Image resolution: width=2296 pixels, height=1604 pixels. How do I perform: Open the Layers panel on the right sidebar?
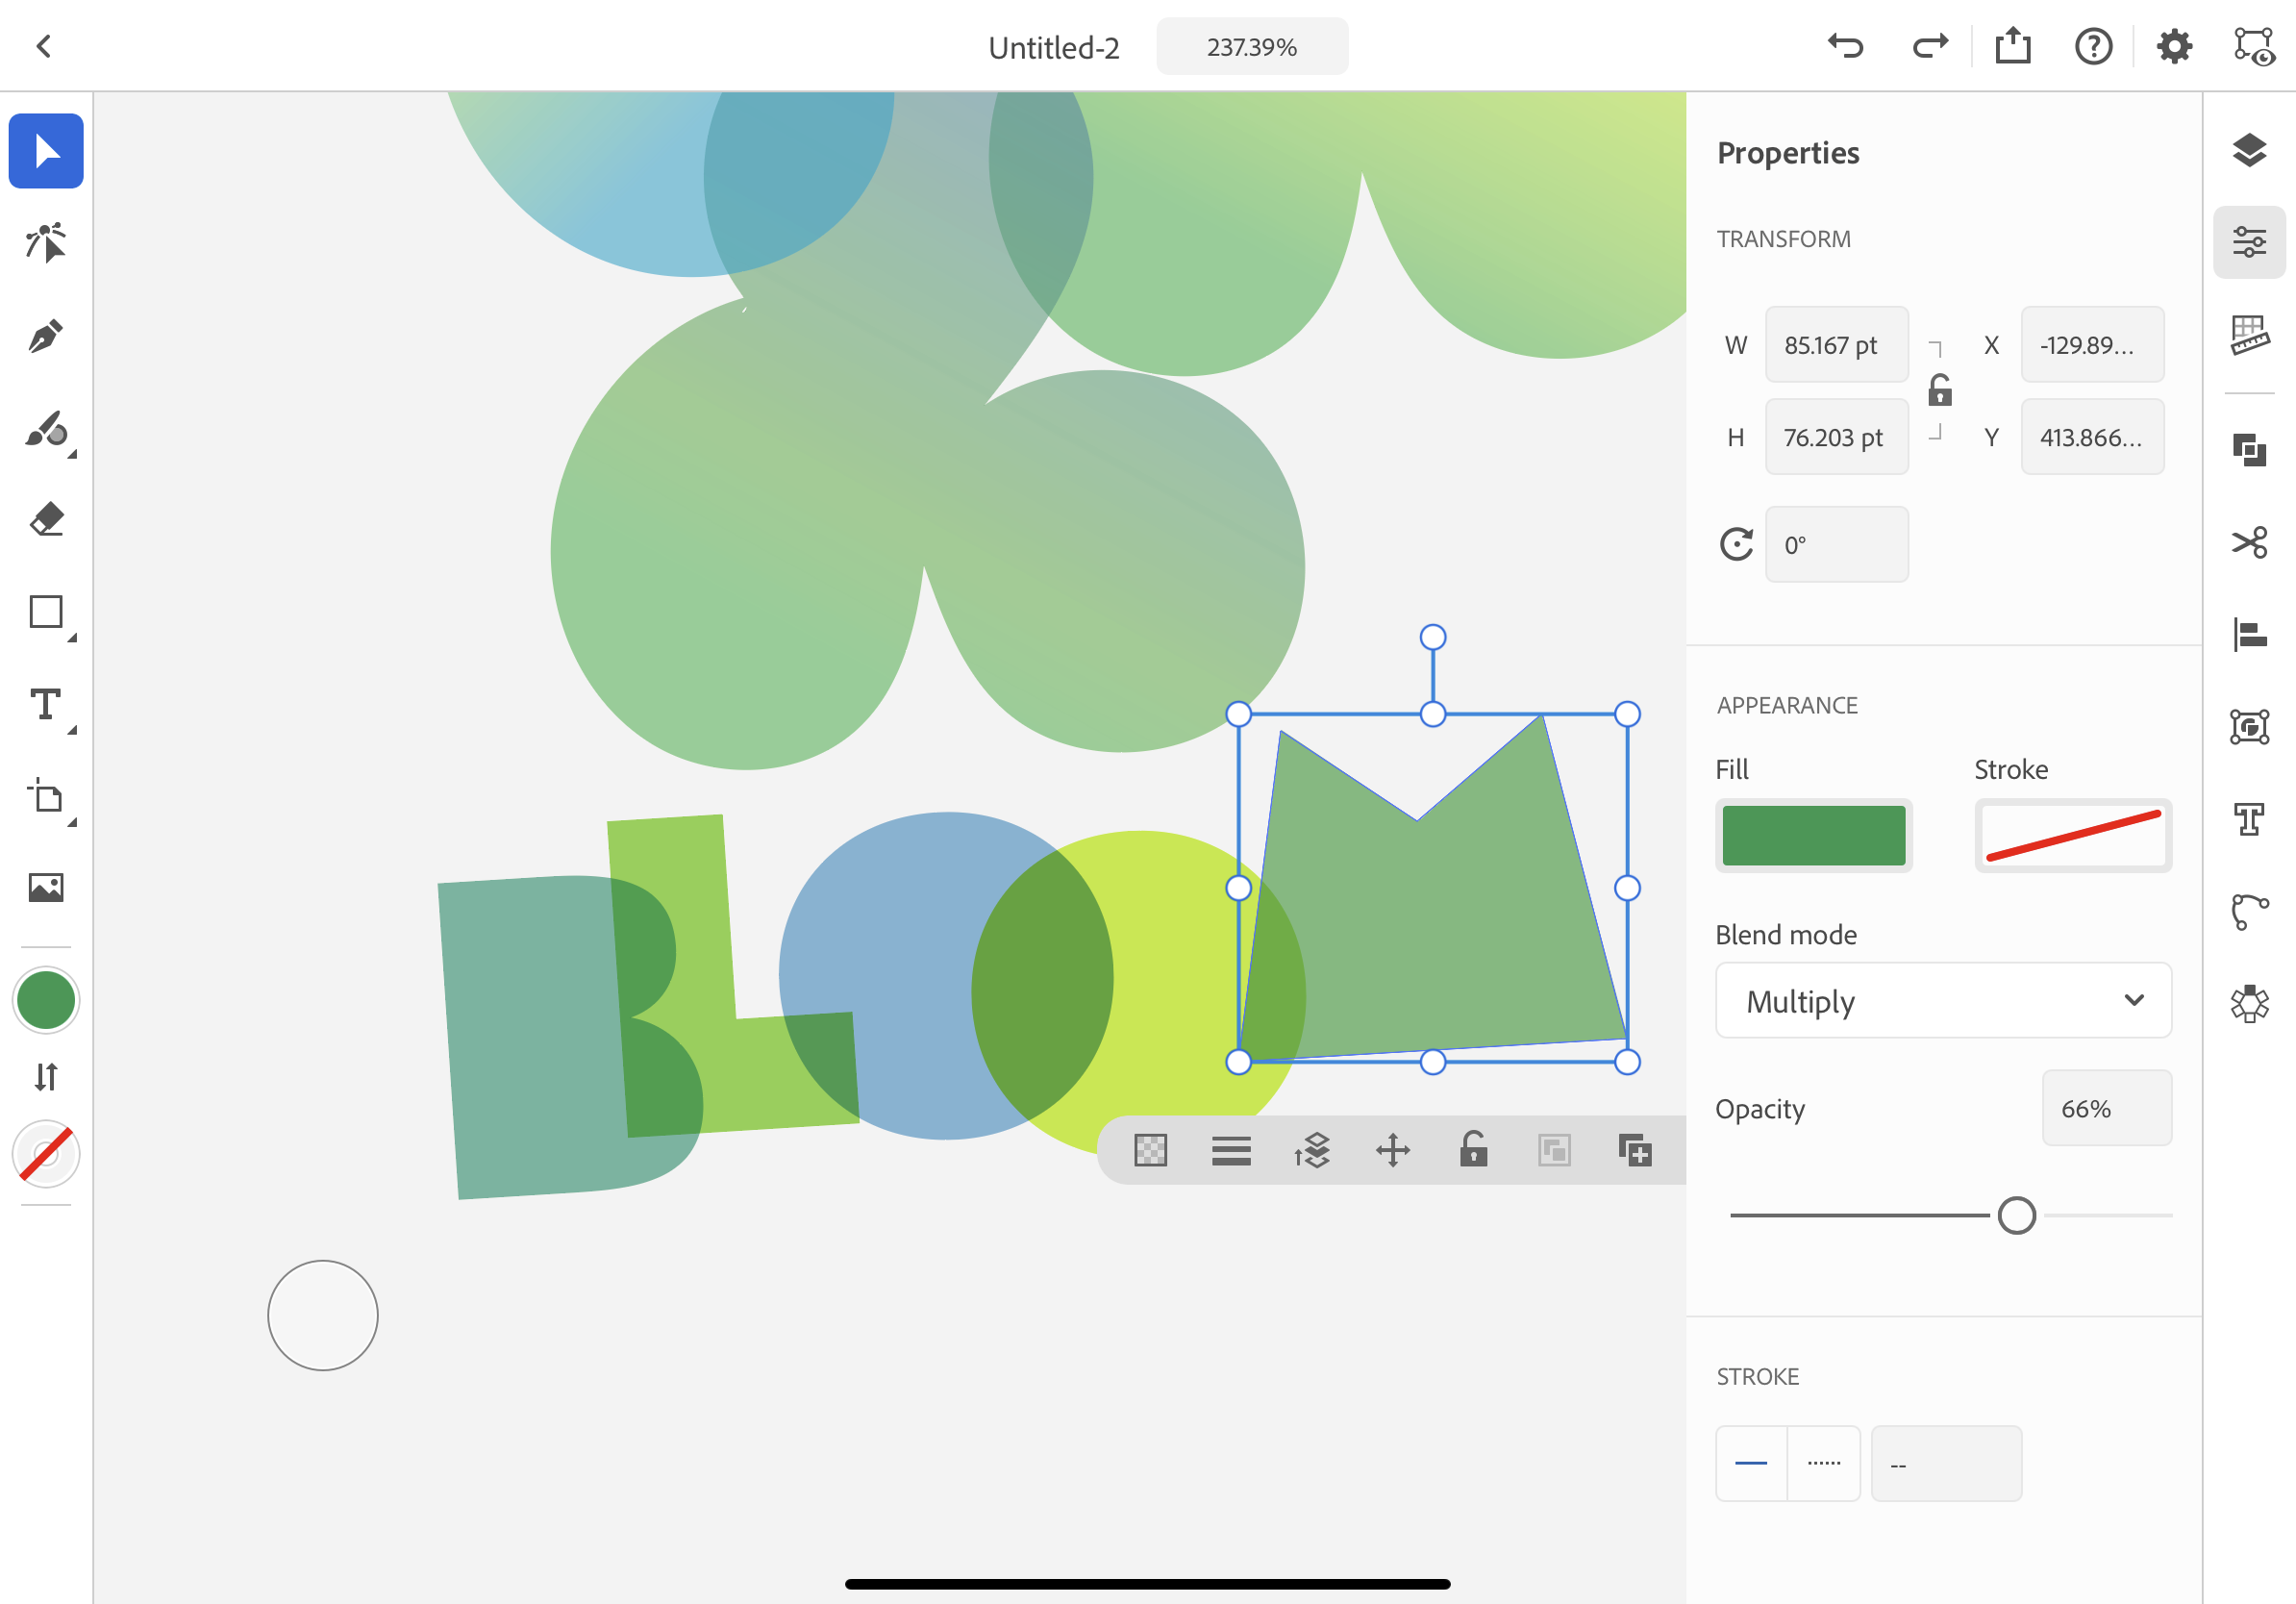2249,151
